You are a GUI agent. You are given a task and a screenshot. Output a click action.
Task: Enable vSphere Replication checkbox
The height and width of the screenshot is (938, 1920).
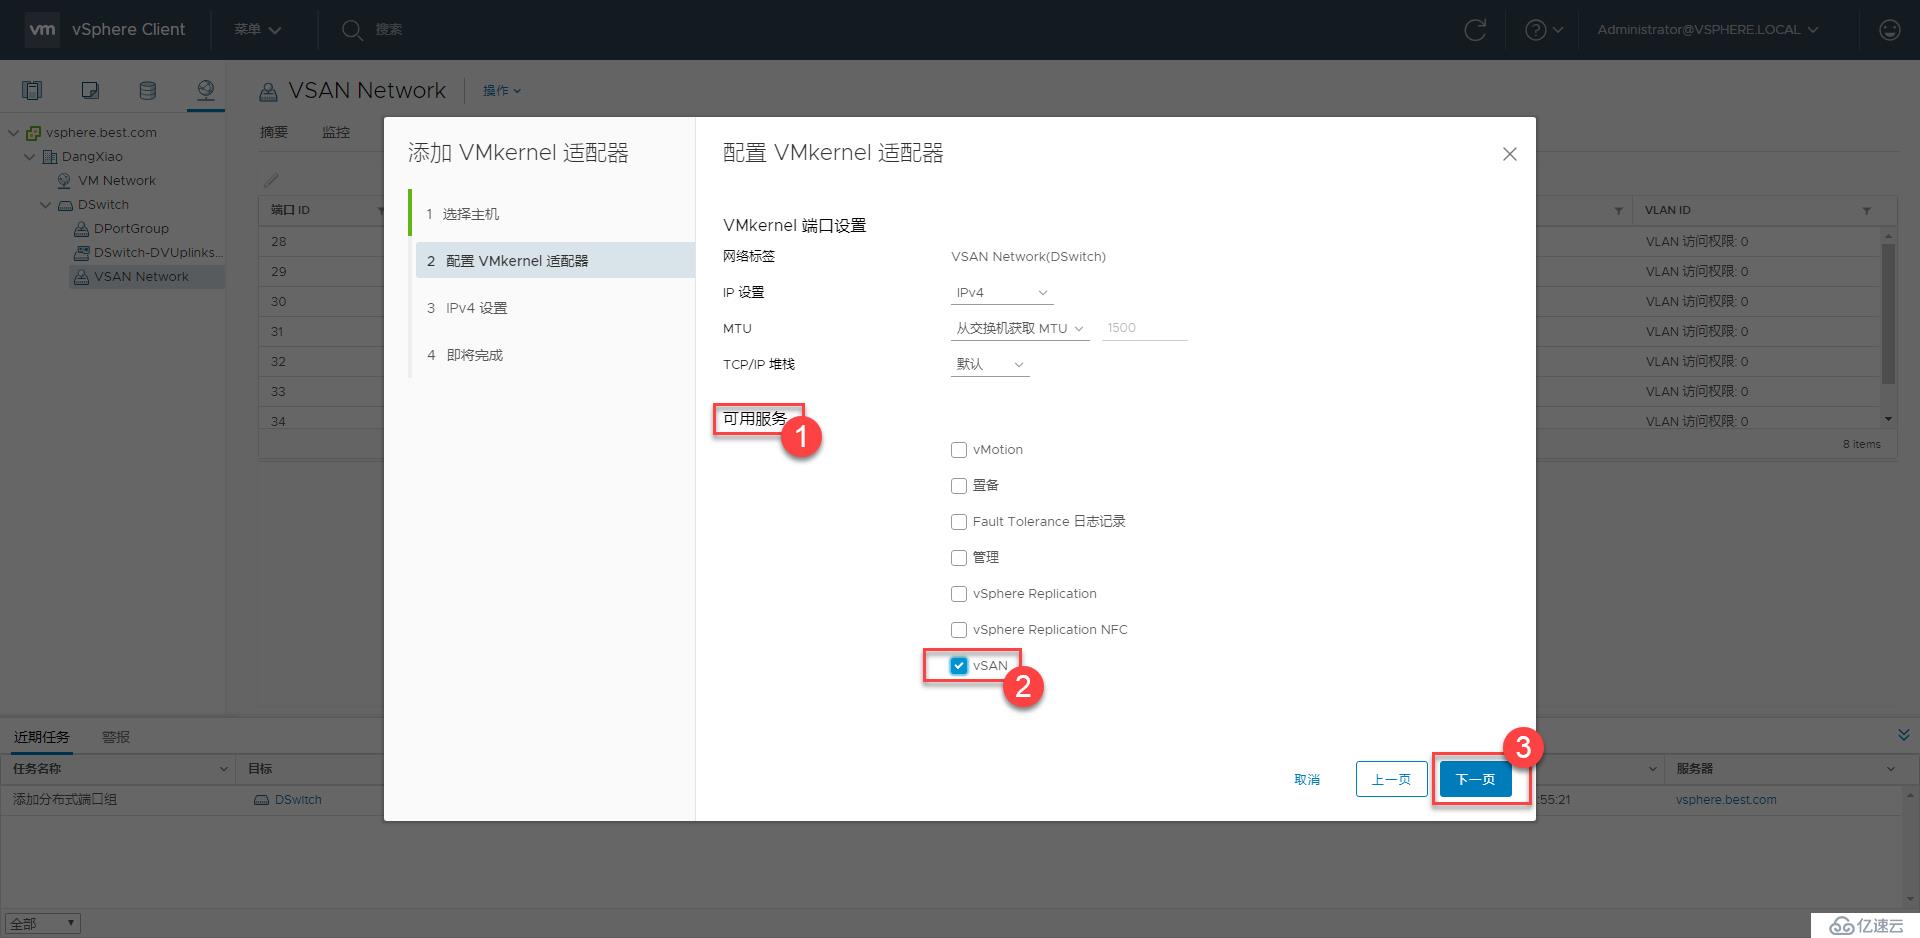point(959,594)
